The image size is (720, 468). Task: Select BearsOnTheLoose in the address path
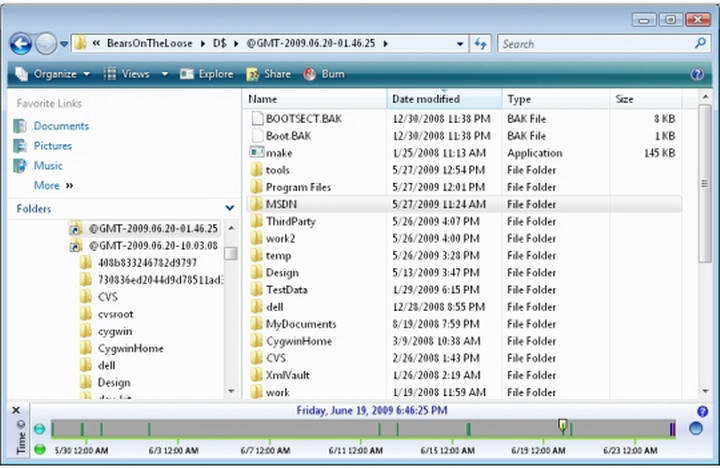[150, 43]
